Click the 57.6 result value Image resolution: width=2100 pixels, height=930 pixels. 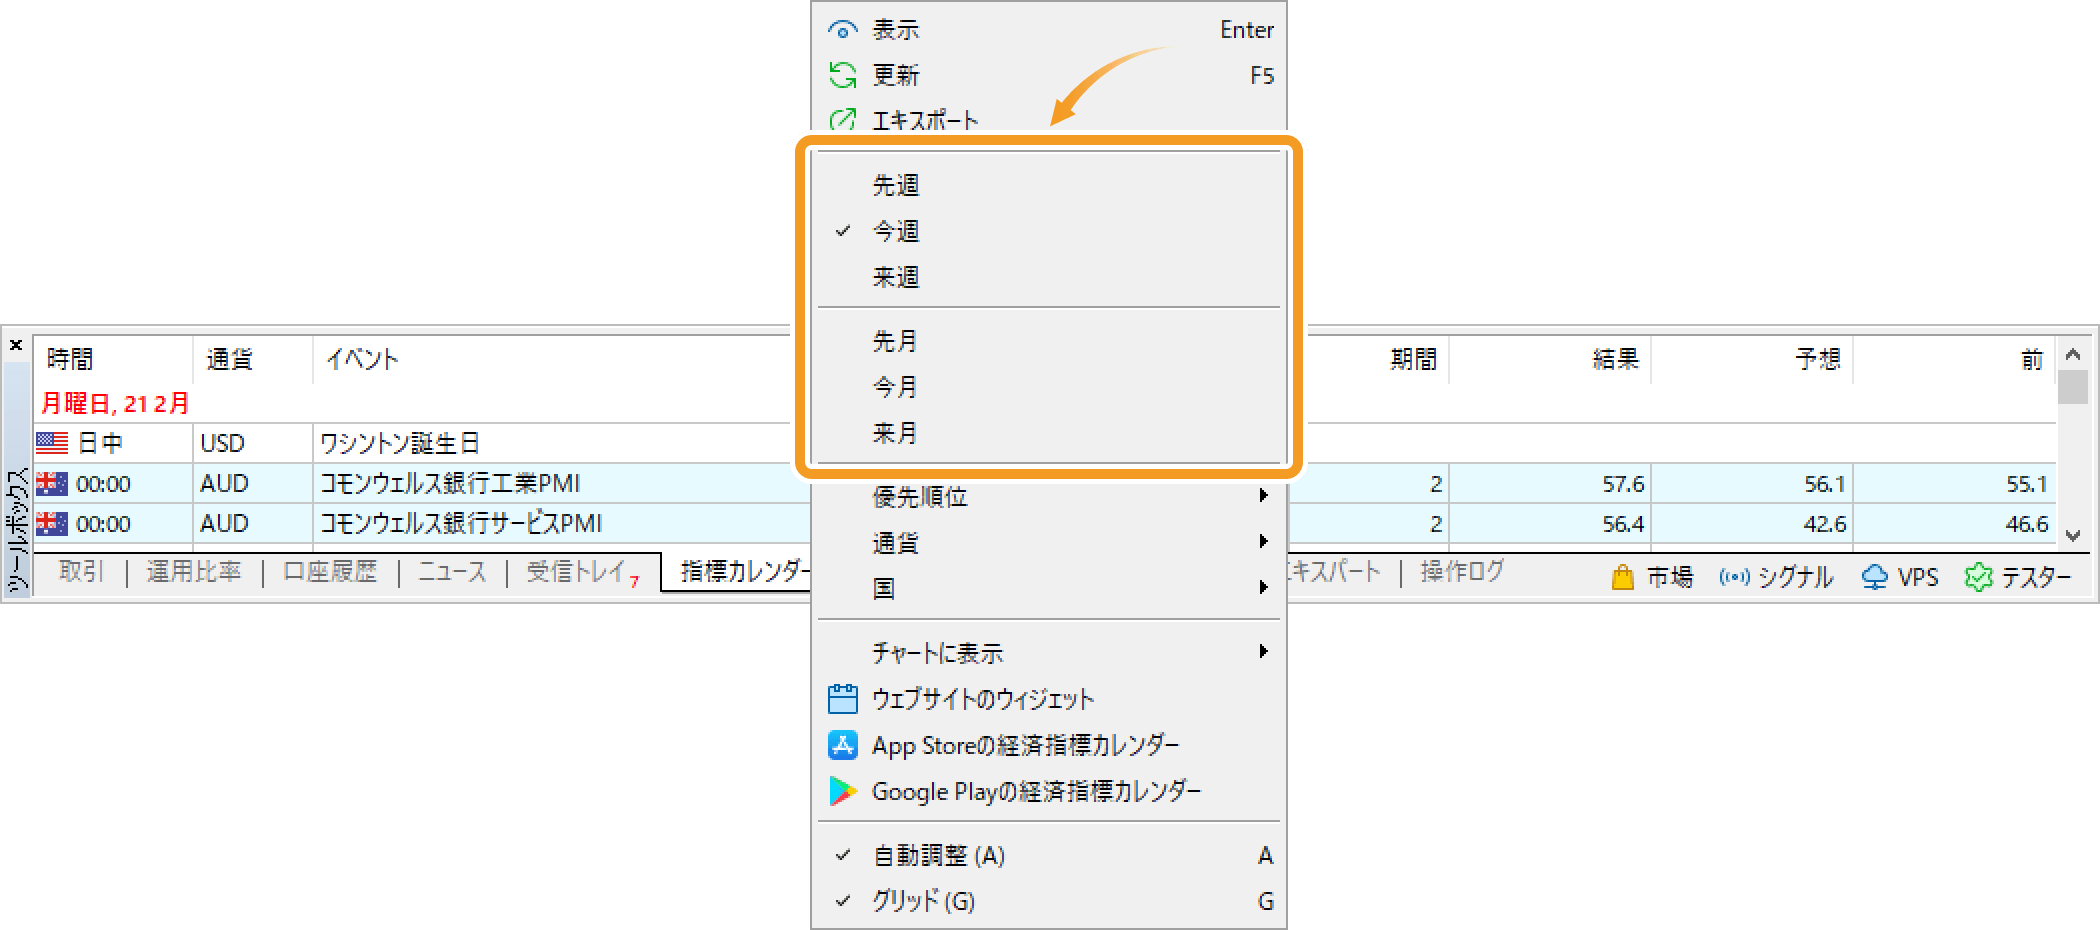click(1623, 484)
